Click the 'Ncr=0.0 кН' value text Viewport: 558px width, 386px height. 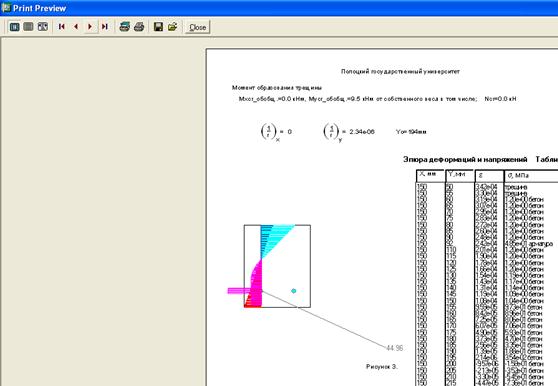(x=500, y=99)
